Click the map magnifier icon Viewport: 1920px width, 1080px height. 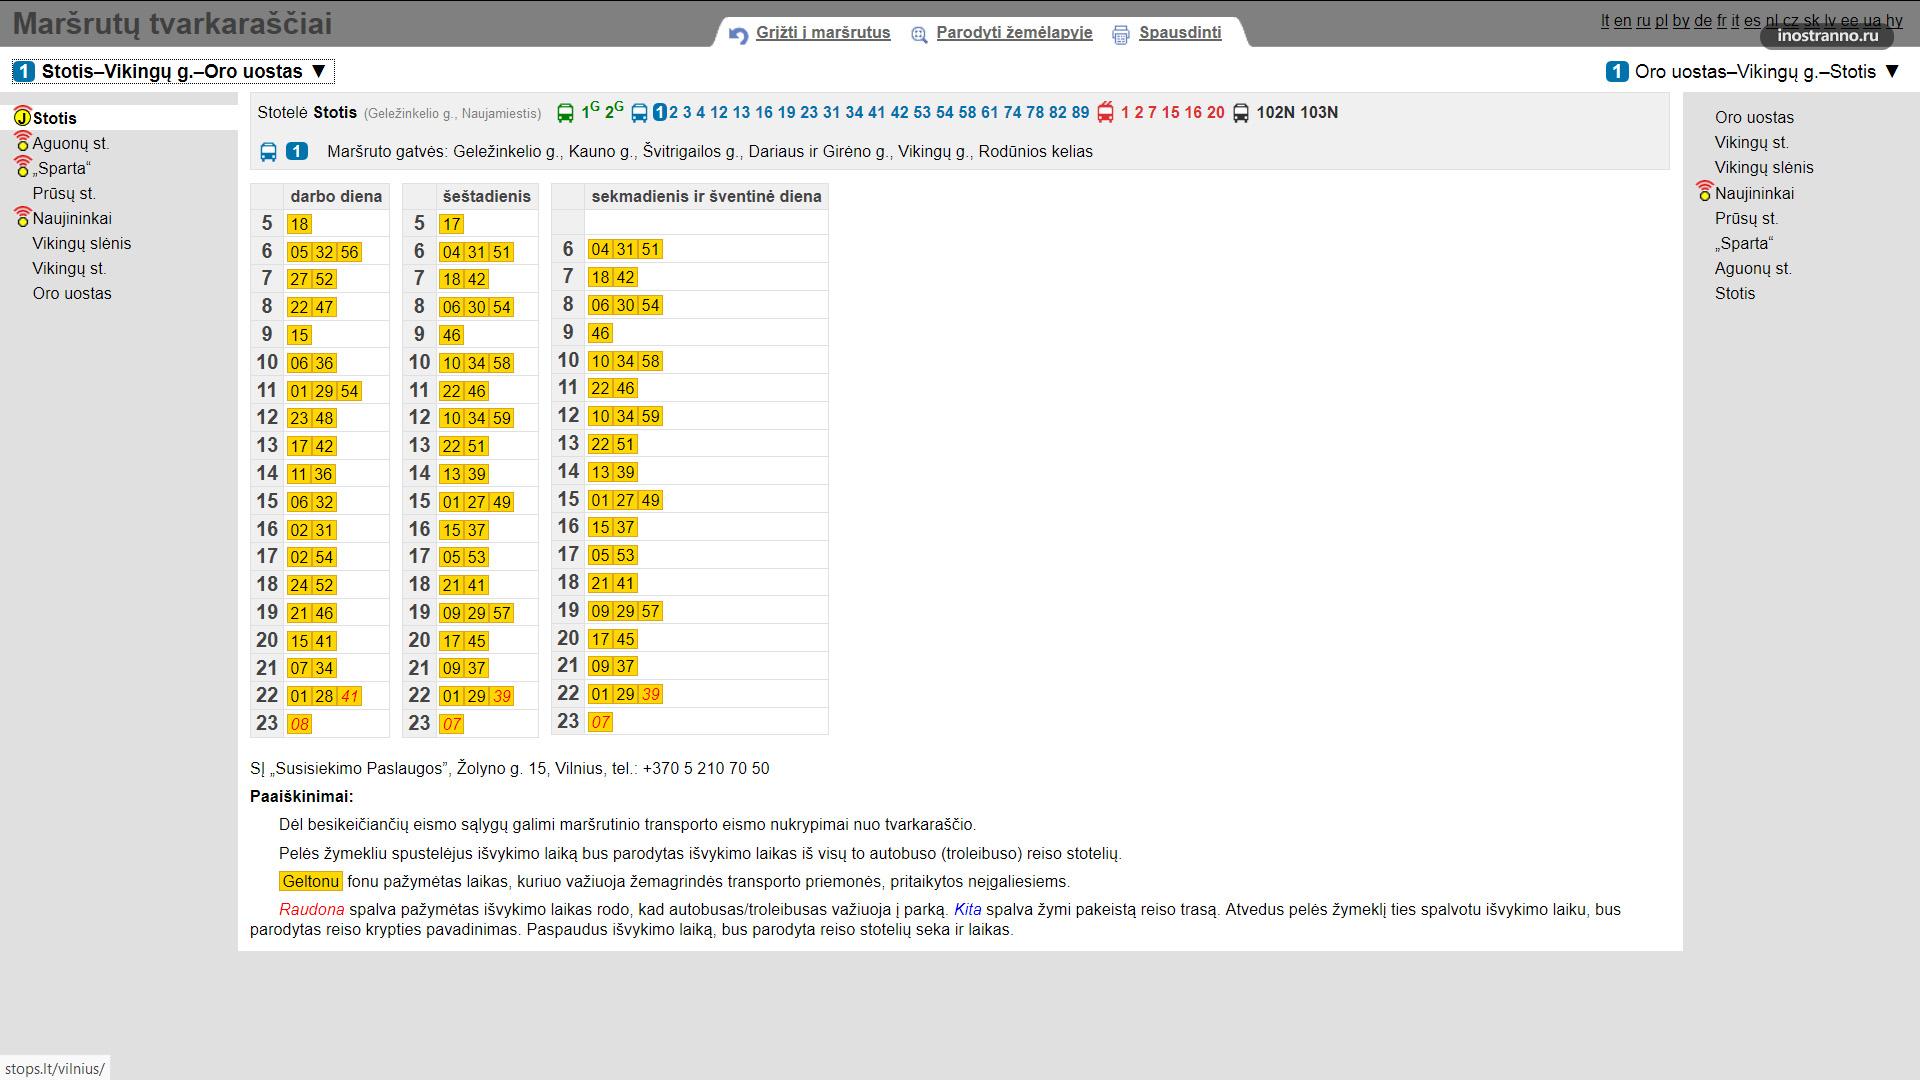919,35
